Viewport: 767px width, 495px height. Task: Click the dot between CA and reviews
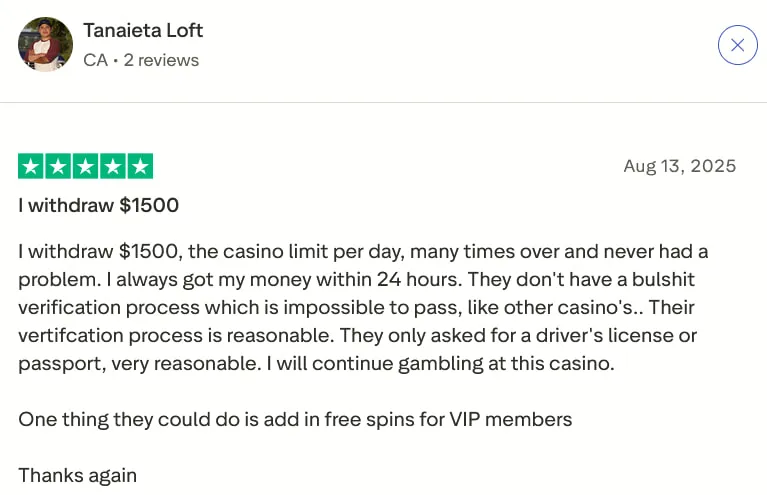tap(116, 61)
